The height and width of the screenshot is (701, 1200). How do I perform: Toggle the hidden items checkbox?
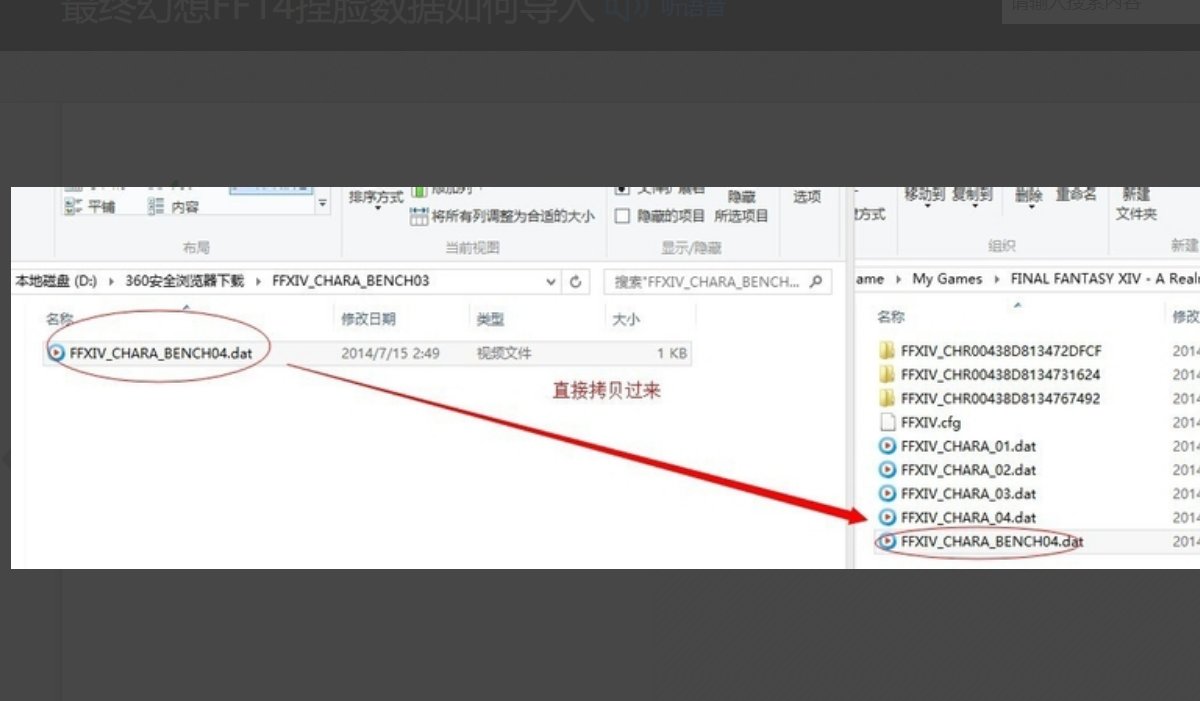point(622,216)
